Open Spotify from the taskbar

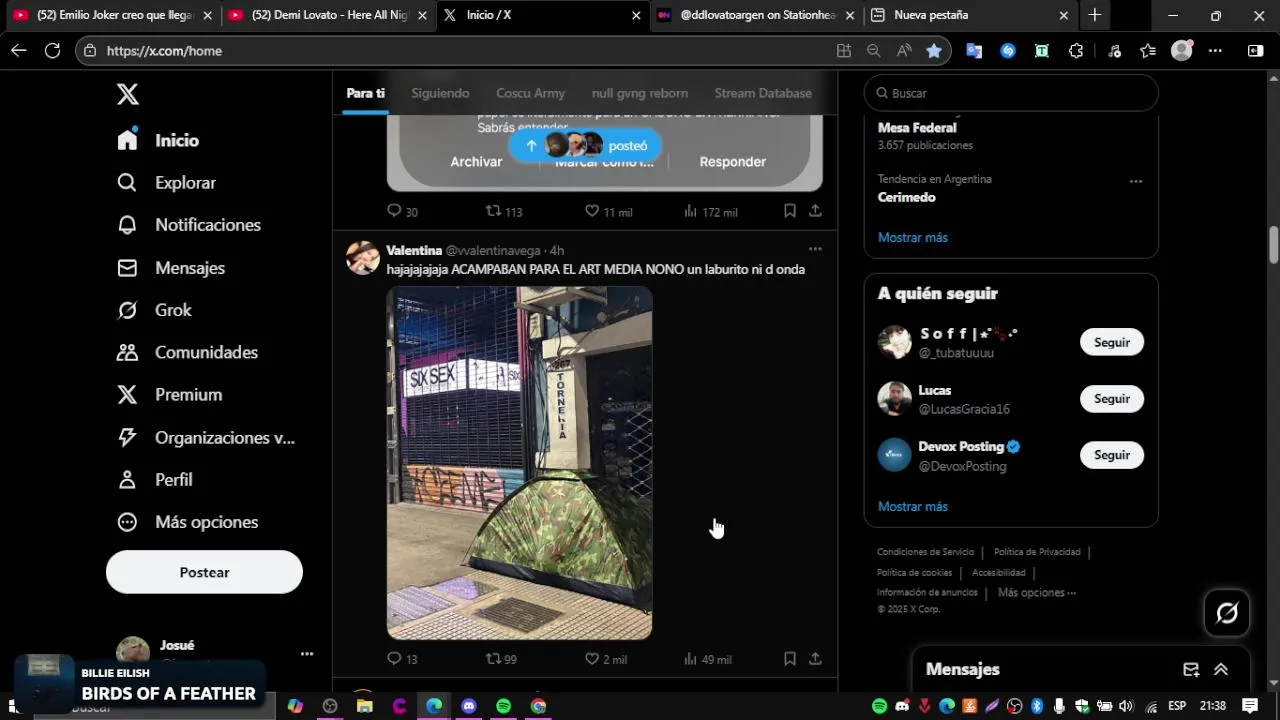tap(504, 706)
